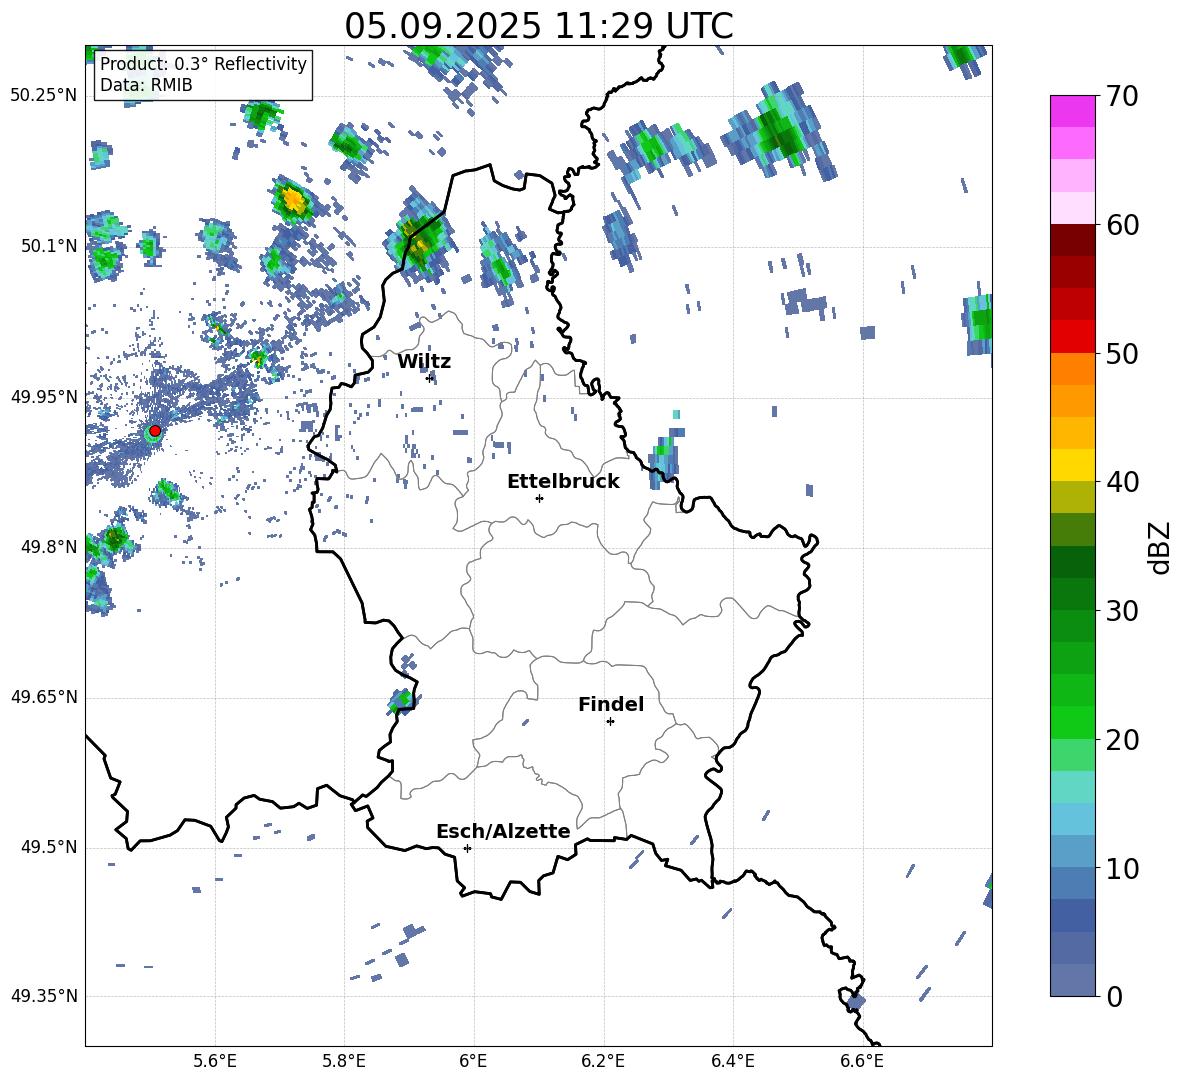Click the colorbar tick label 50

[x=1121, y=354]
